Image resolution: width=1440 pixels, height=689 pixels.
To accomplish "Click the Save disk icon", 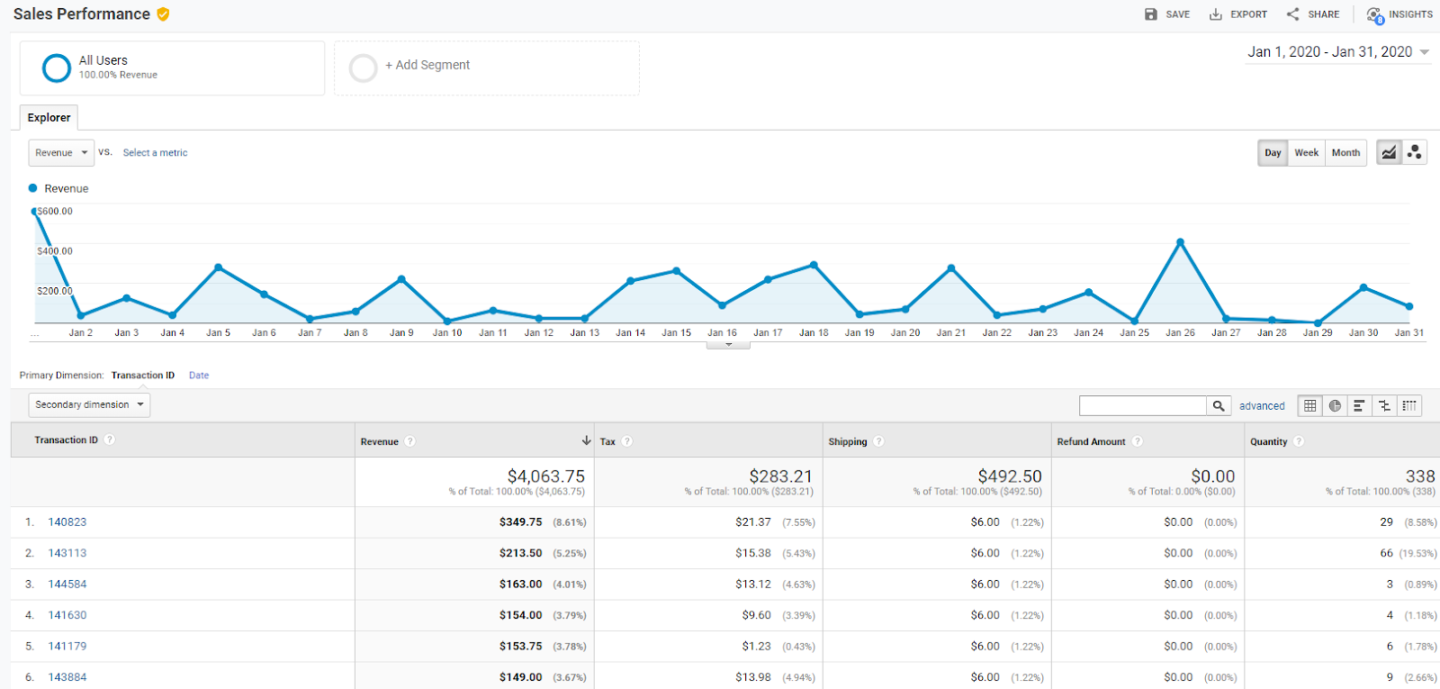I will tap(1151, 15).
